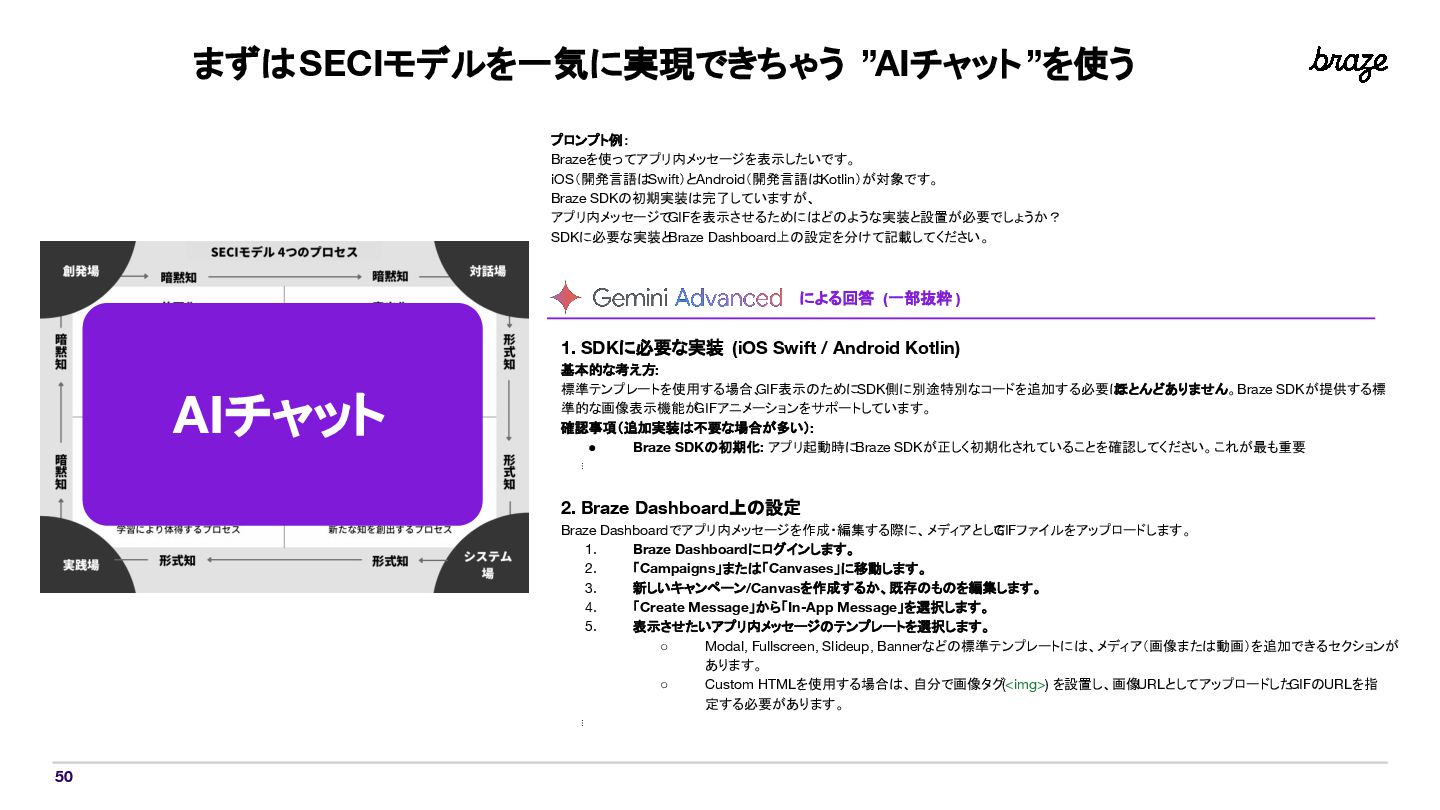Click the slide number 50
The image size is (1440, 810).
64,777
